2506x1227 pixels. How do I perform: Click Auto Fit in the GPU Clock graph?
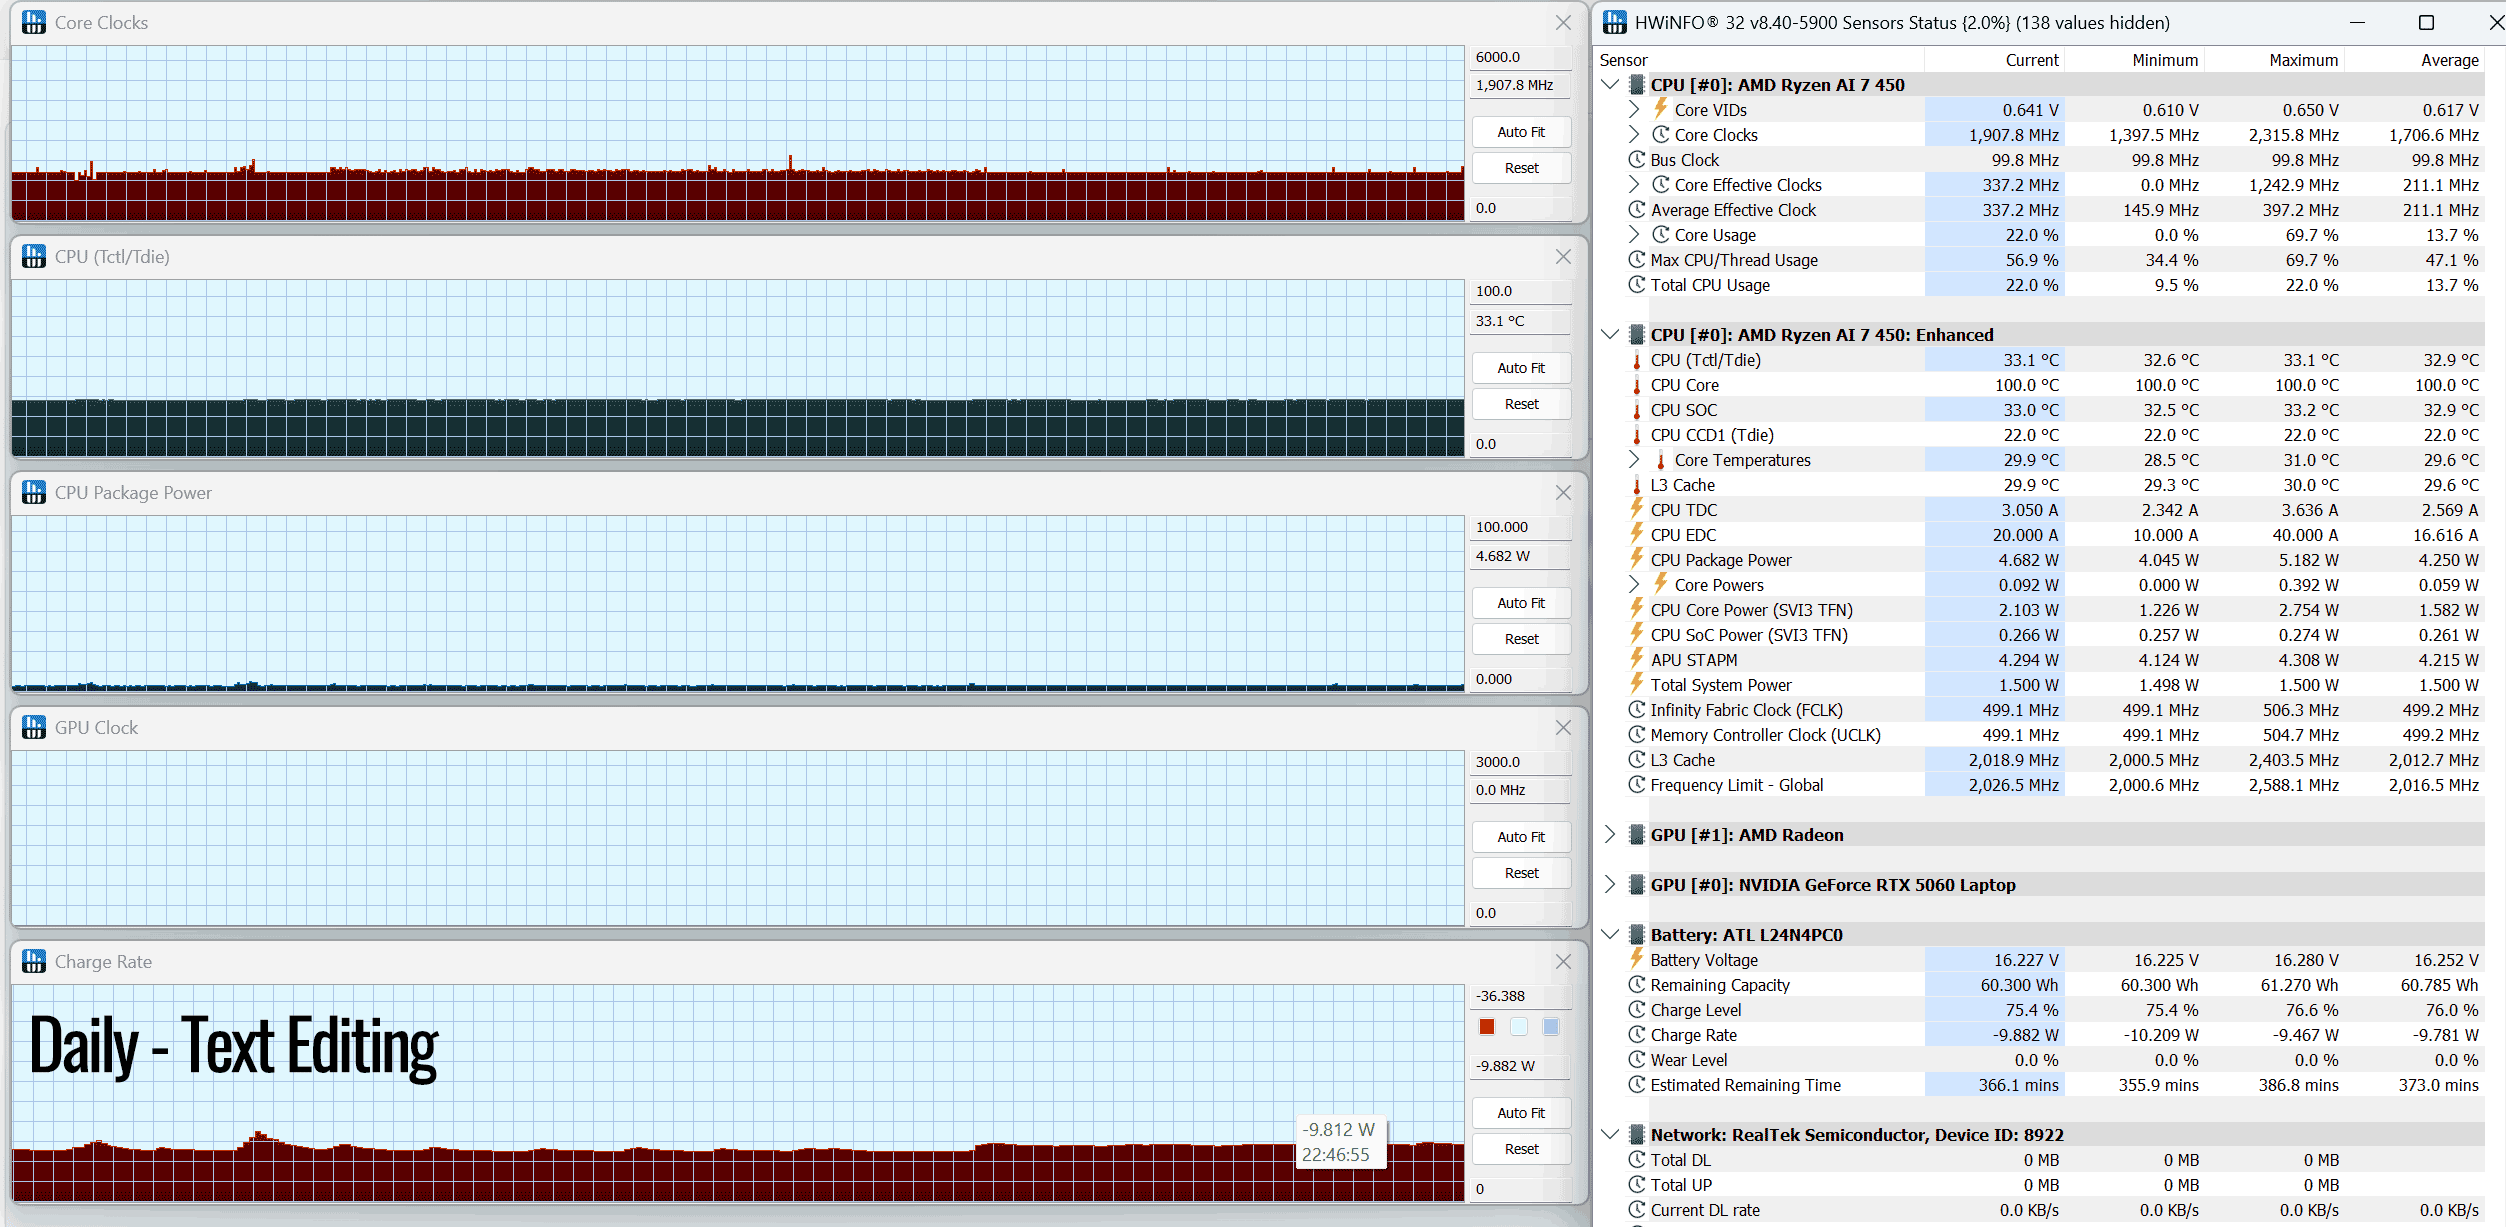(x=1521, y=837)
